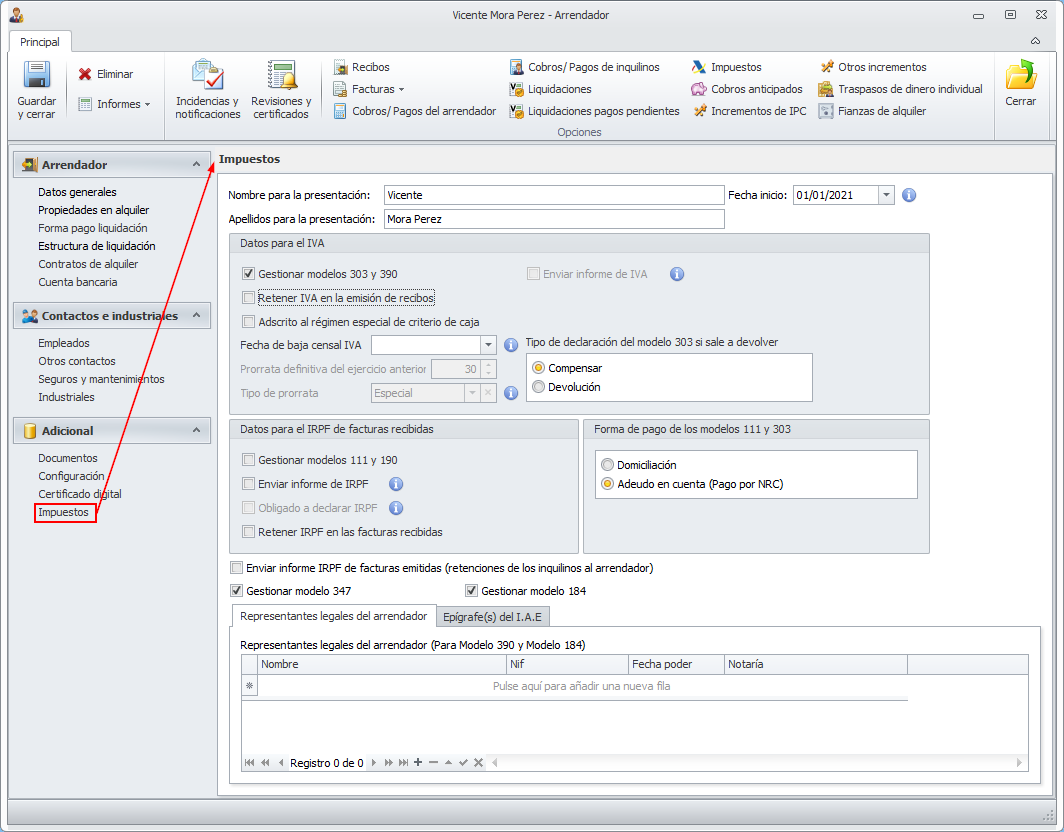Click info icon beside Tipo de prorrata
Image resolution: width=1064 pixels, height=832 pixels.
pyautogui.click(x=511, y=393)
